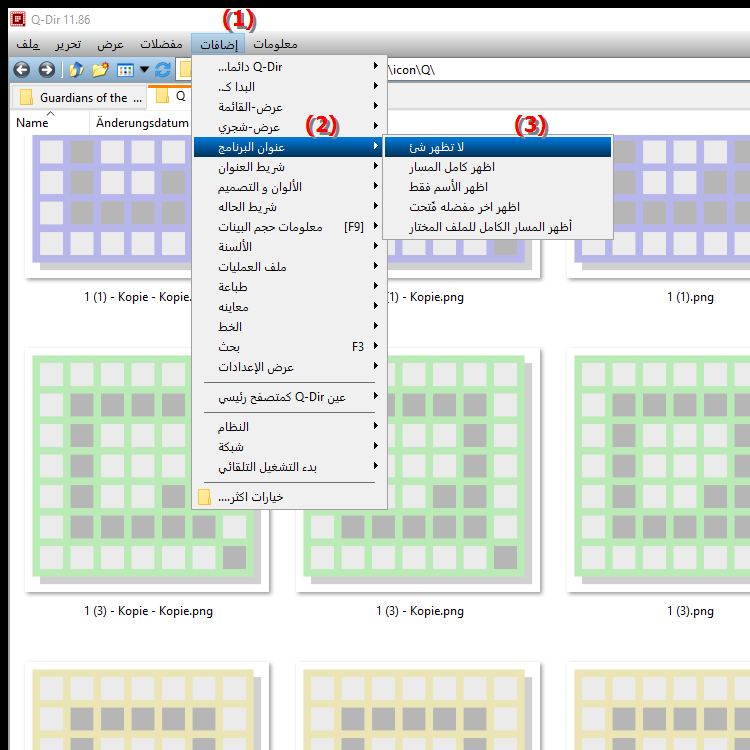Open the عرض menu
The image size is (750, 750).
tap(110, 44)
